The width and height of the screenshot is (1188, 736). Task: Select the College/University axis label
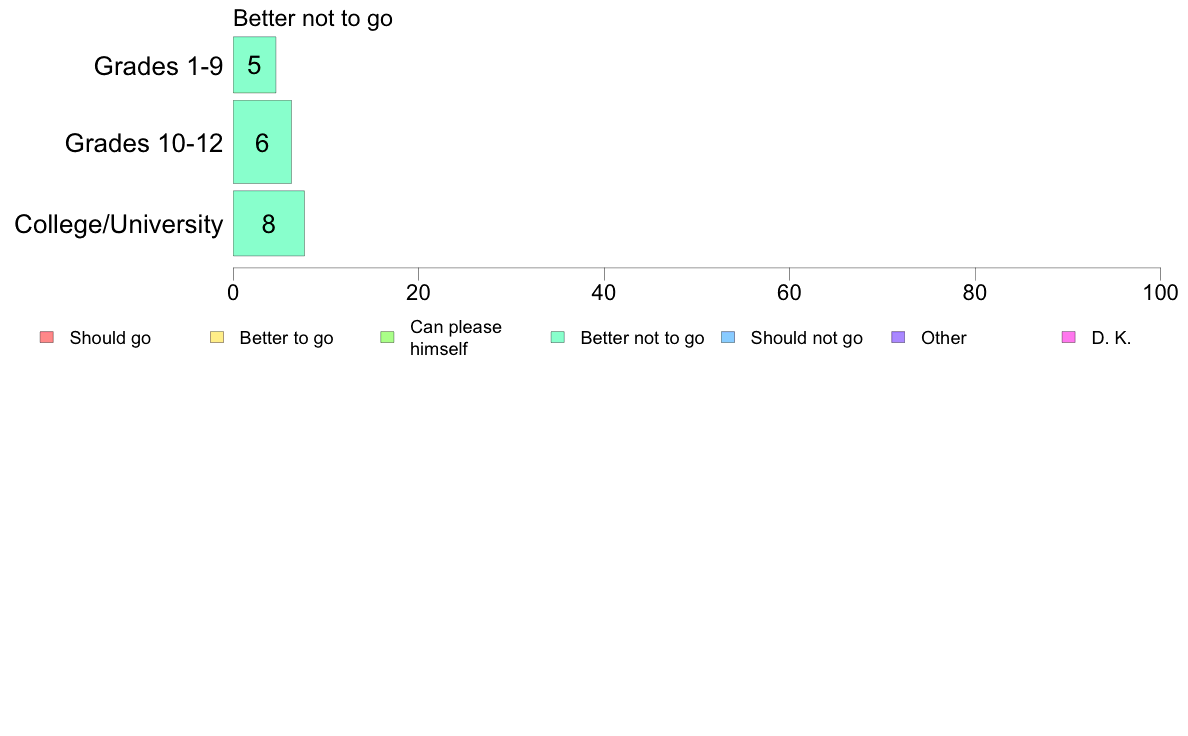click(119, 224)
